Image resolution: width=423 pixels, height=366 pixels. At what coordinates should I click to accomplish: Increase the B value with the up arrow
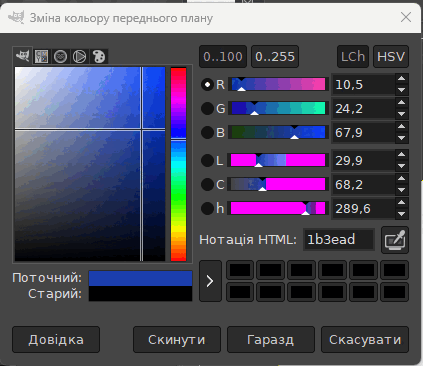coord(402,127)
